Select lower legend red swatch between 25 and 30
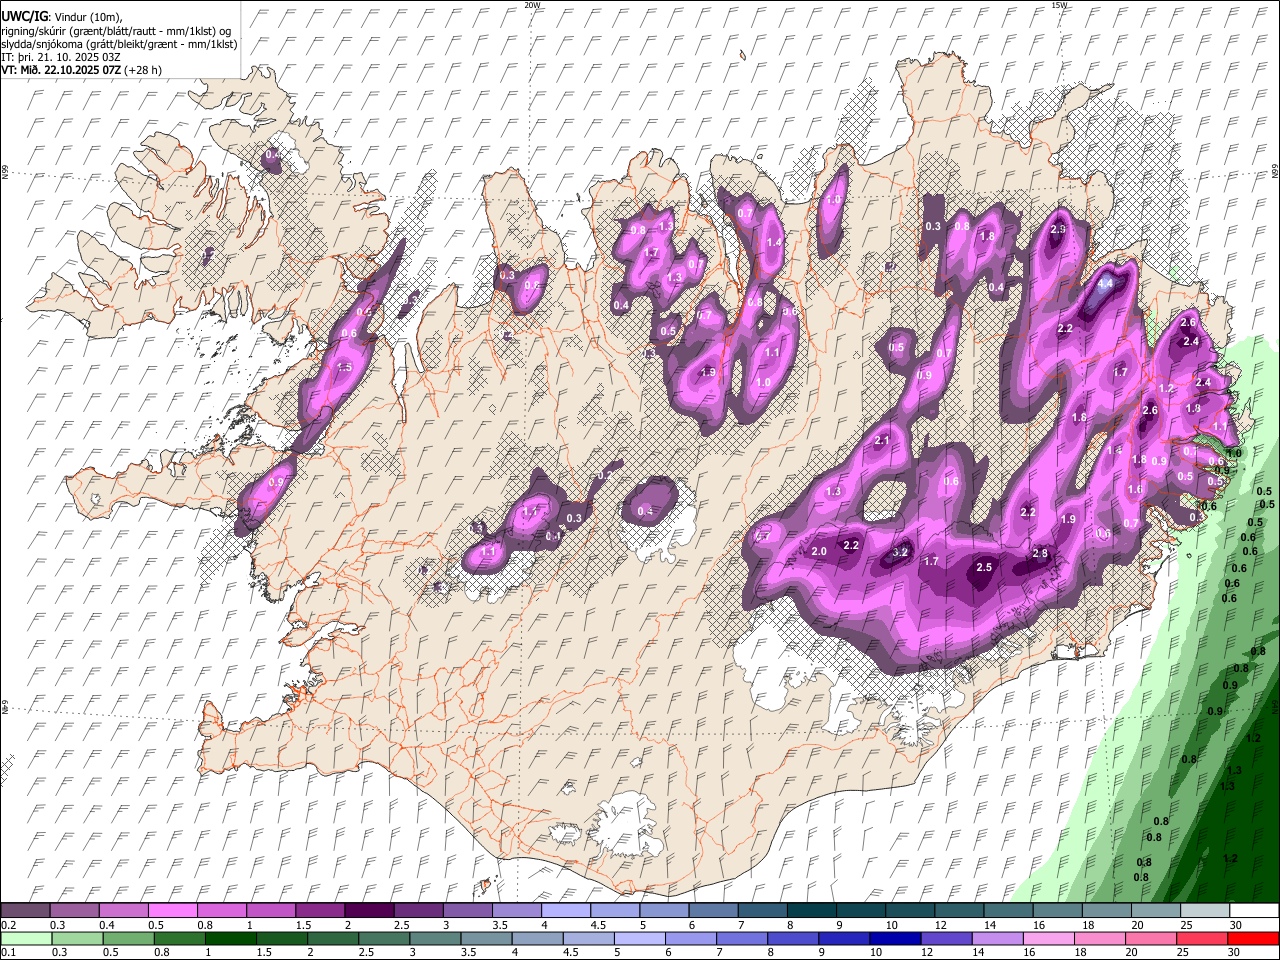The width and height of the screenshot is (1280, 960). (1201, 938)
